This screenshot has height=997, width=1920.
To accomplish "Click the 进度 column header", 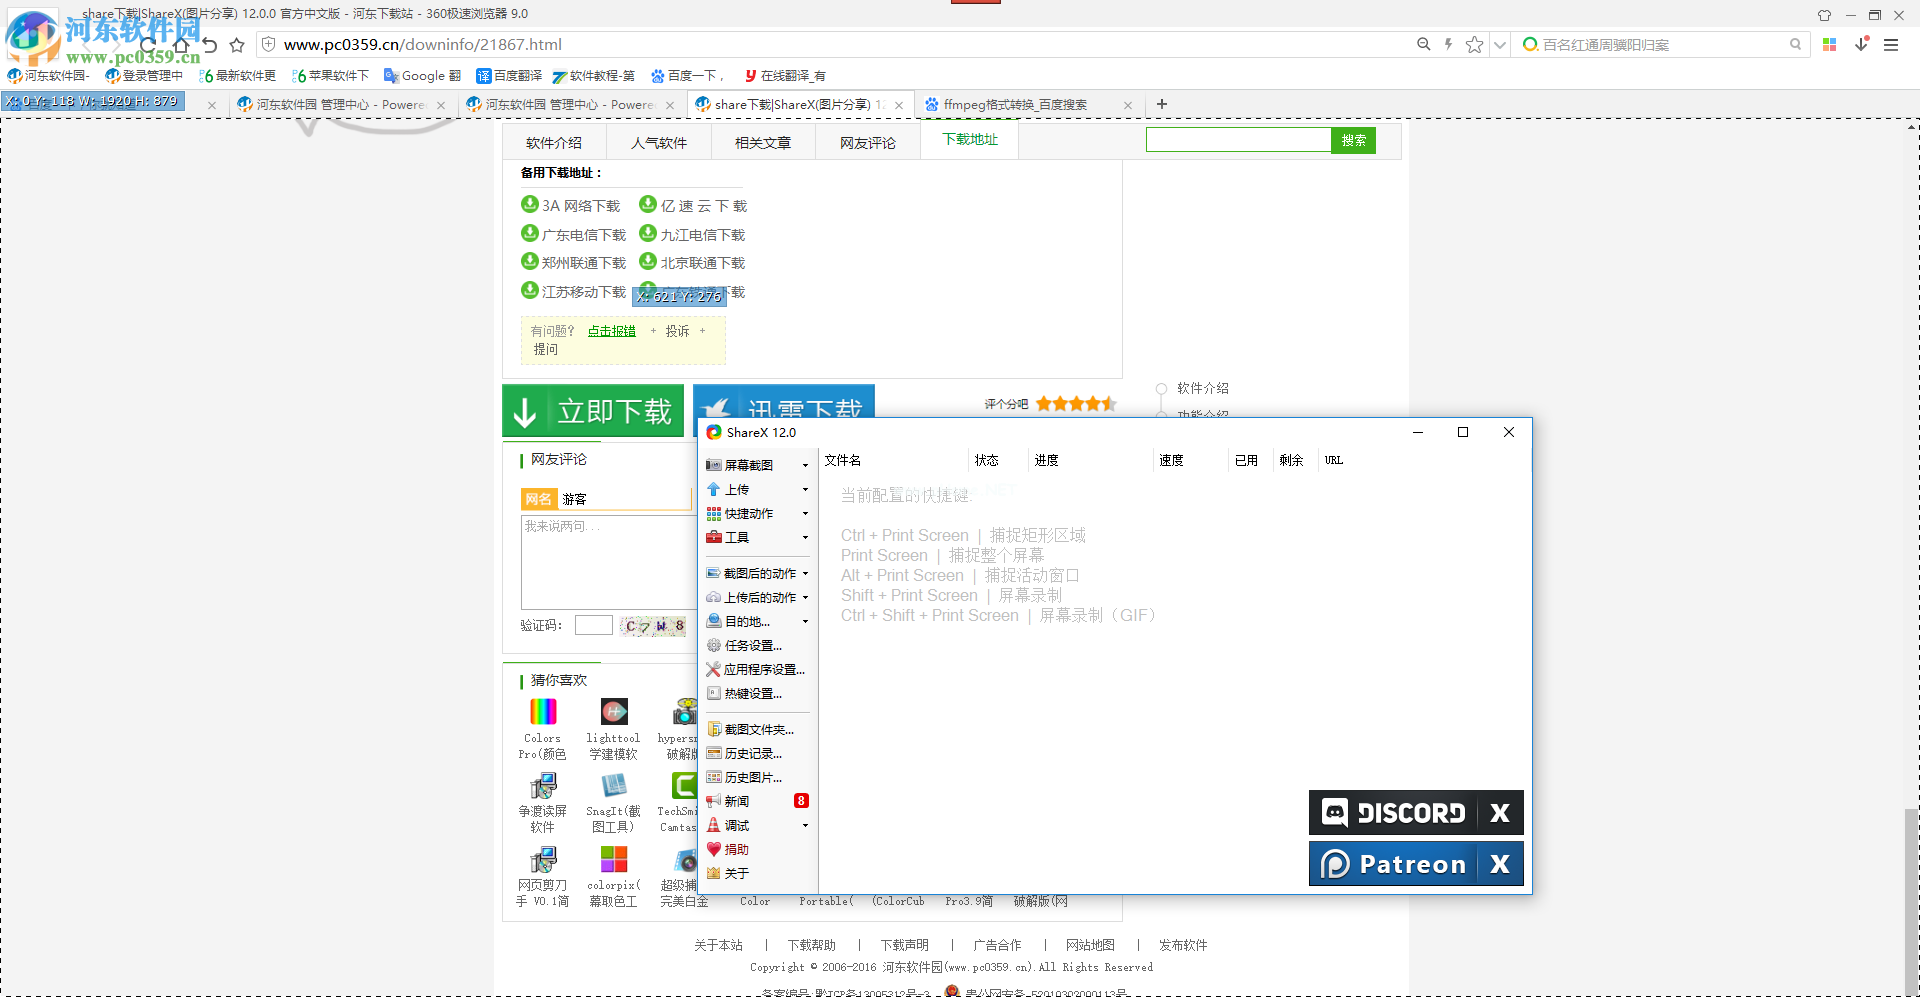I will tap(1046, 460).
